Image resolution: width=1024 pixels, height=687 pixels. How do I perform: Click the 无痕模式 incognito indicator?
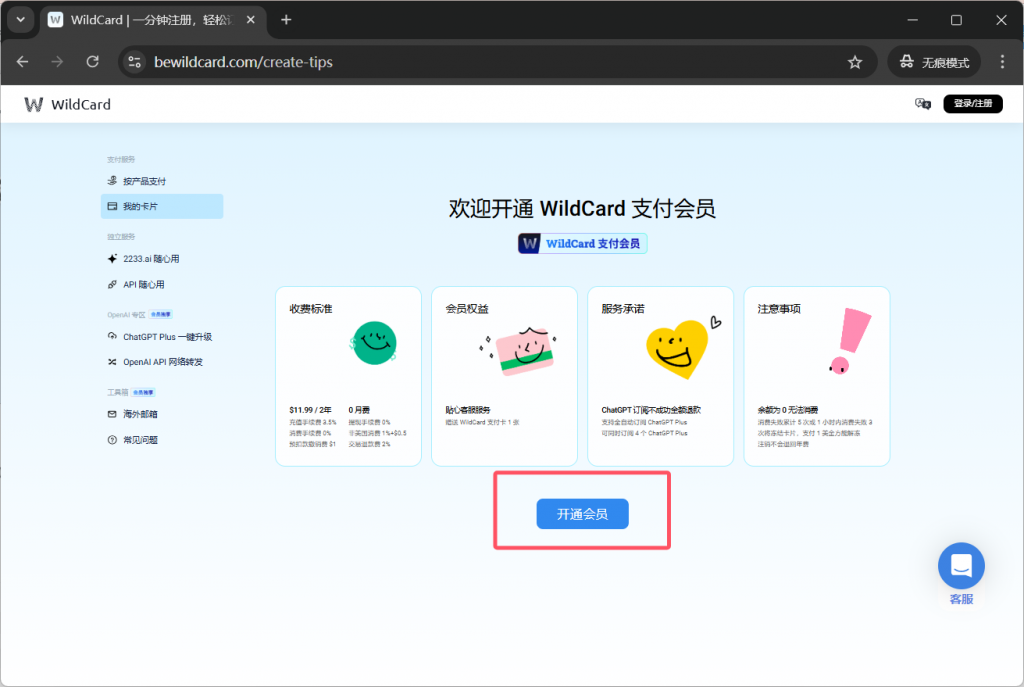[x=934, y=62]
